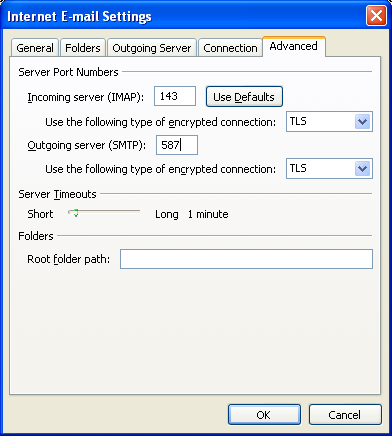The width and height of the screenshot is (392, 436).
Task: Expand the SMTP encrypted connection dropdown arrow
Action: pos(363,169)
